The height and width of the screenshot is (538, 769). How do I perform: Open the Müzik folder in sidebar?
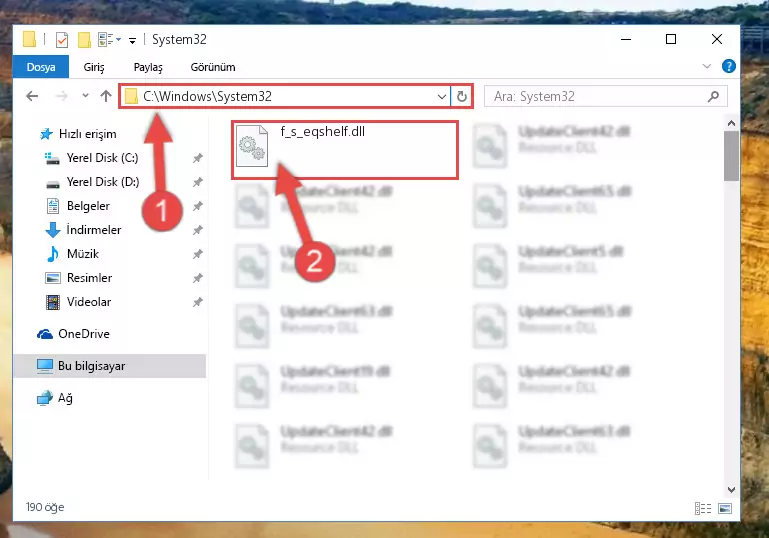tap(83, 254)
